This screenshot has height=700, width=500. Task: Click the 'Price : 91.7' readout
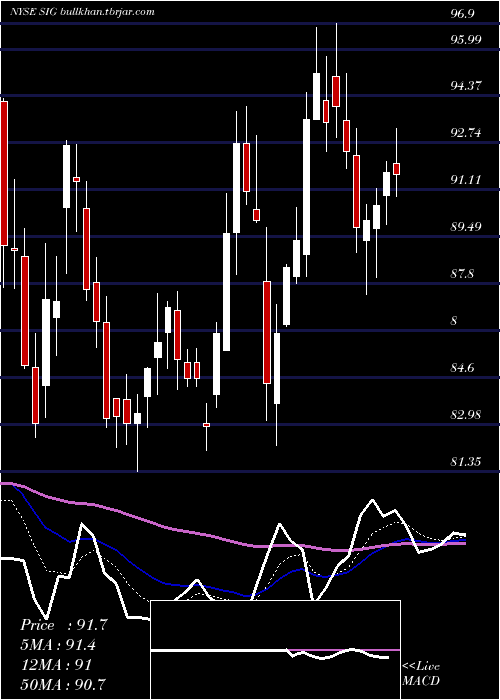pyautogui.click(x=64, y=625)
